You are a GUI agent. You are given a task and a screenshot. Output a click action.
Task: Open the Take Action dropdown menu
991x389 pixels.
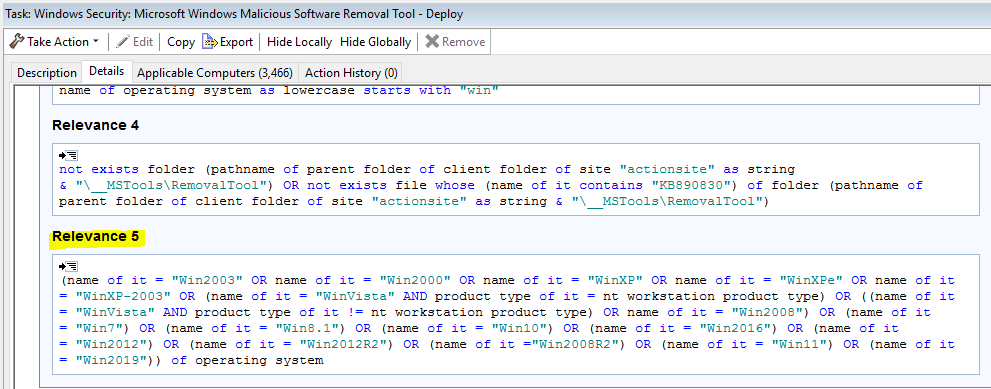pyautogui.click(x=54, y=42)
